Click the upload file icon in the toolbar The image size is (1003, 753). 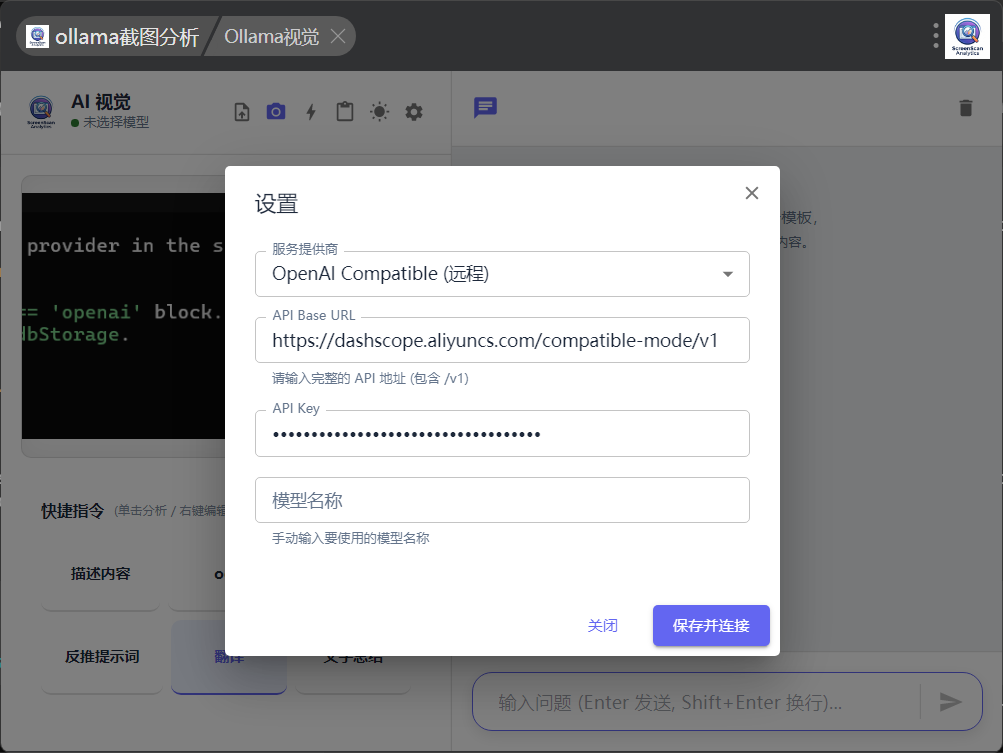point(242,112)
